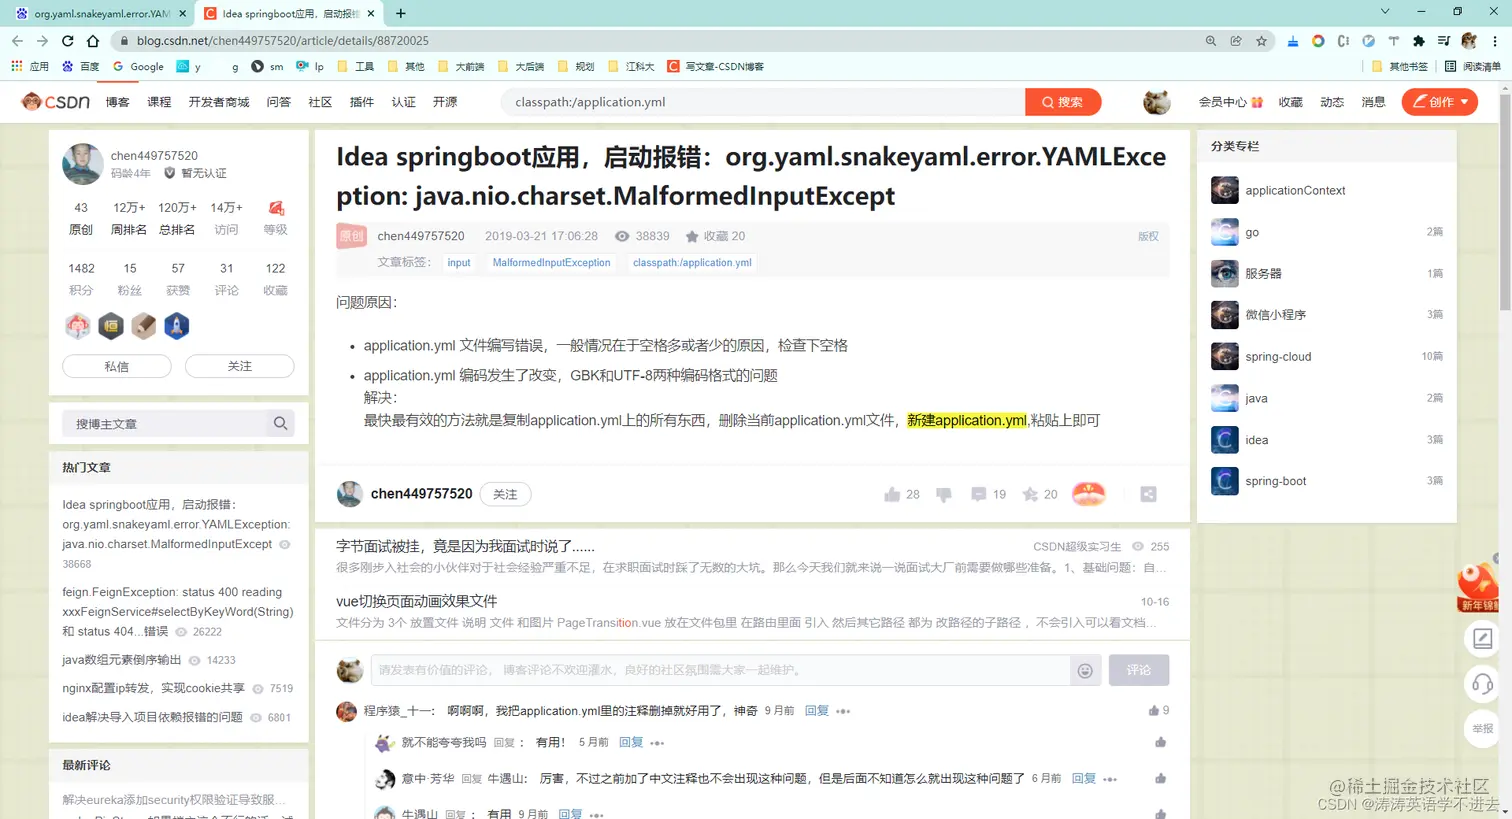Image resolution: width=1512 pixels, height=819 pixels.
Task: Click the comment input field to write a comment
Action: [700, 670]
